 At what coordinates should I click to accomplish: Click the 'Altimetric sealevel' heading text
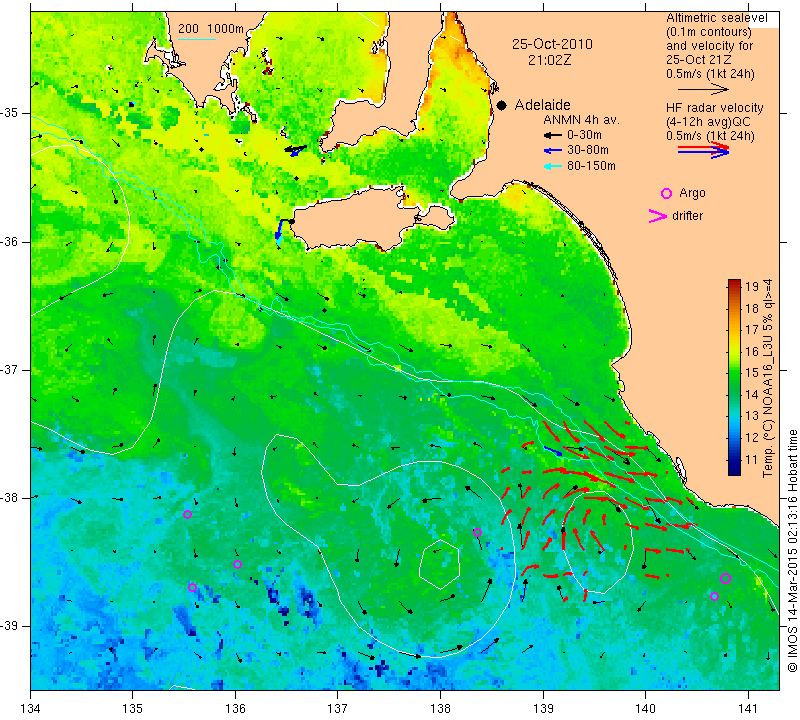point(717,18)
